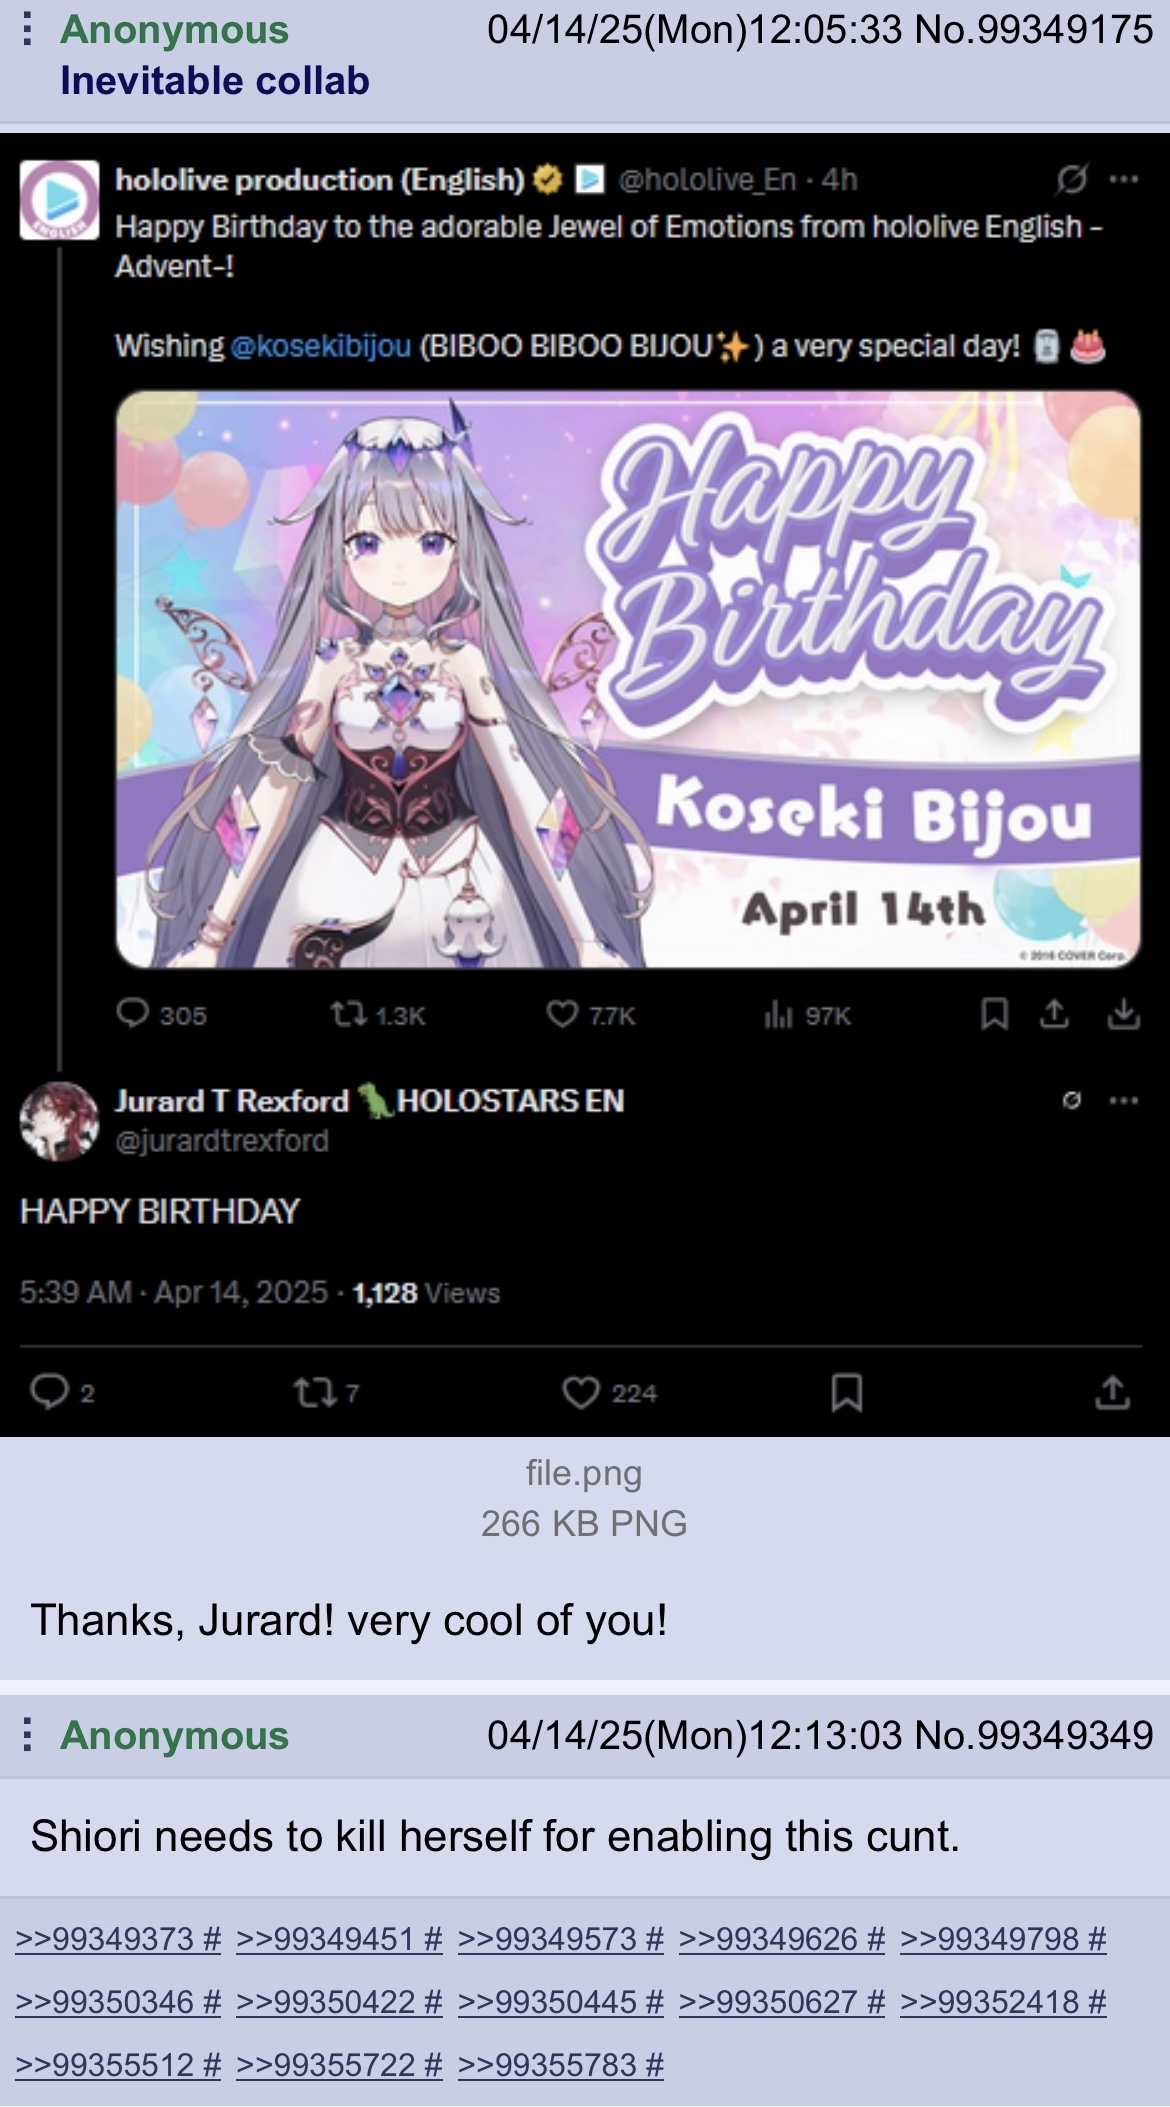The image size is (1170, 2107).
Task: Open more options on hololive tweet
Action: click(x=1124, y=179)
